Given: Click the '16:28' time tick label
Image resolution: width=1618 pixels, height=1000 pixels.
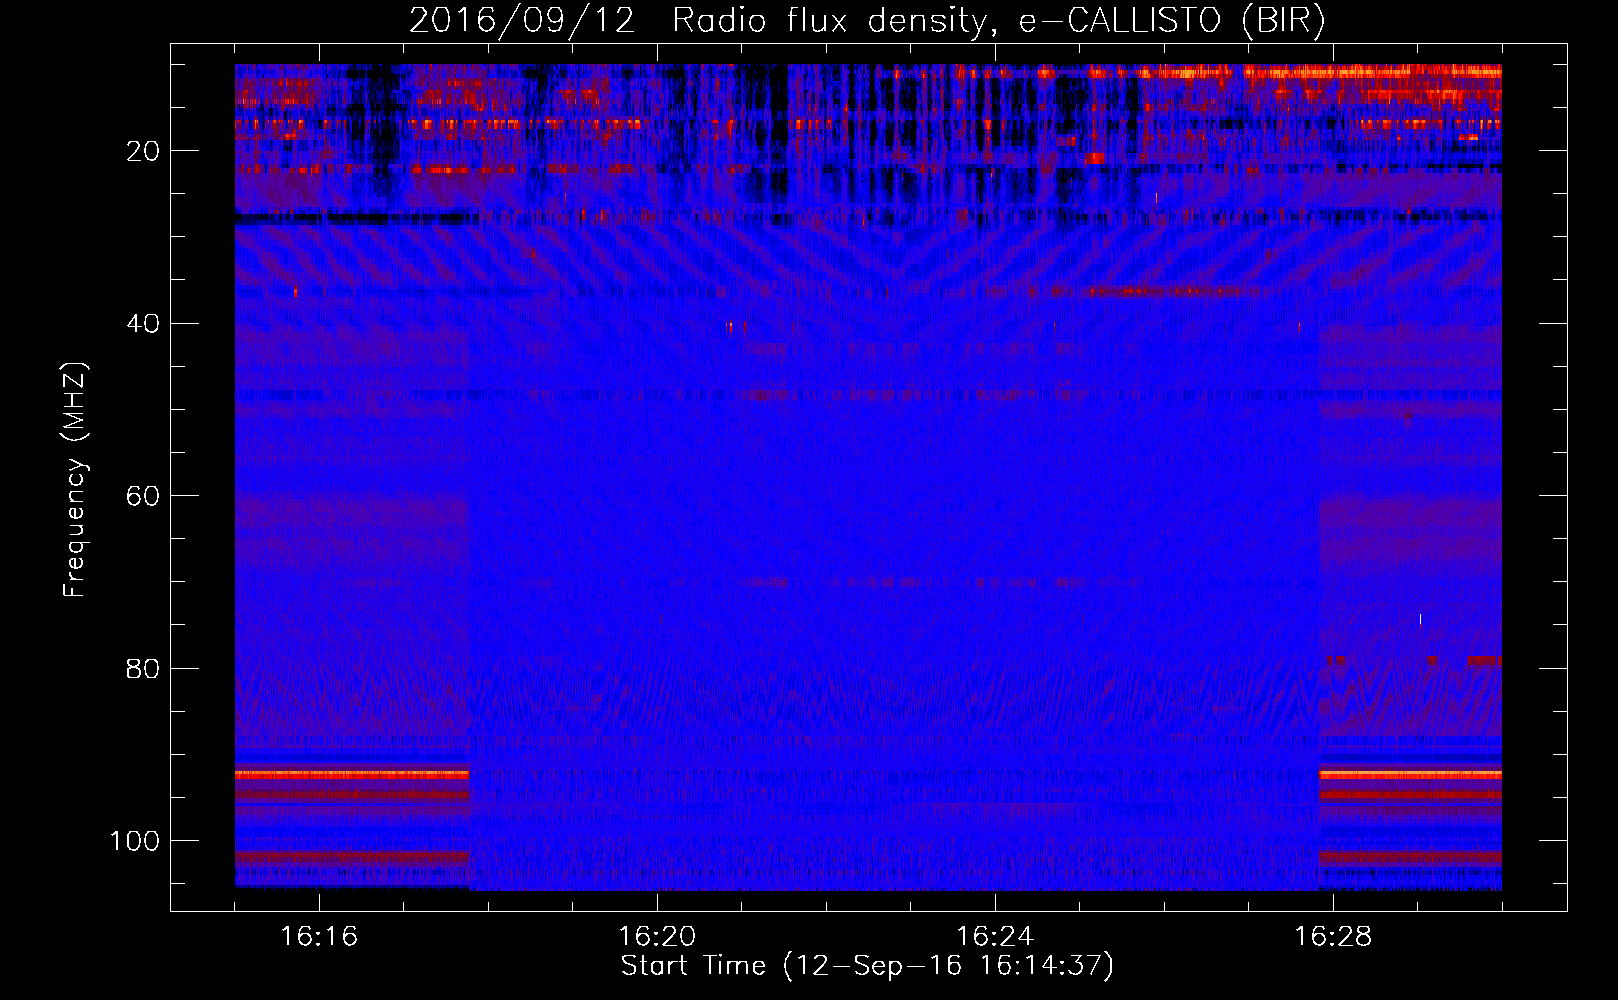Looking at the screenshot, I should pyautogui.click(x=1333, y=937).
